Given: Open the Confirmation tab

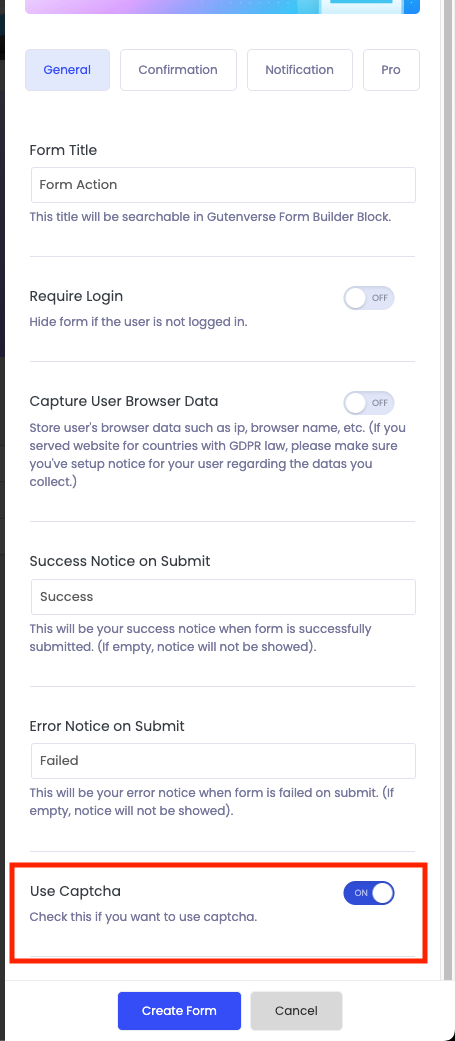Looking at the screenshot, I should click(178, 70).
